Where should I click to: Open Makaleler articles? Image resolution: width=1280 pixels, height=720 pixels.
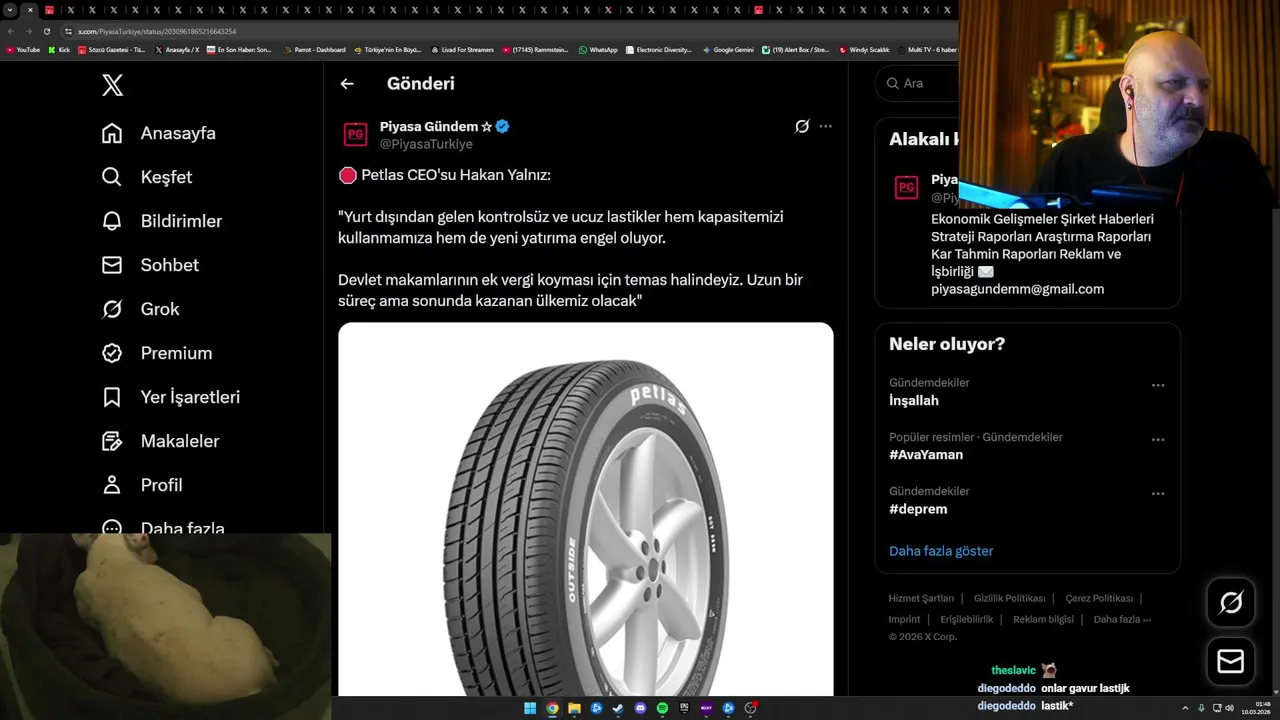(x=160, y=441)
